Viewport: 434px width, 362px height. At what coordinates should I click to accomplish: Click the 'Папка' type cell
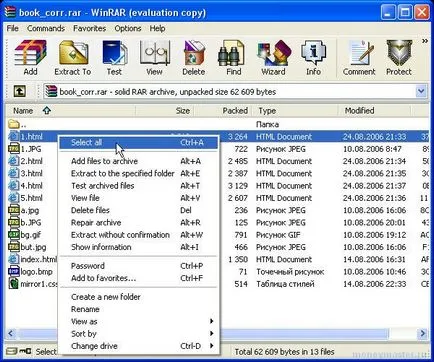(267, 124)
